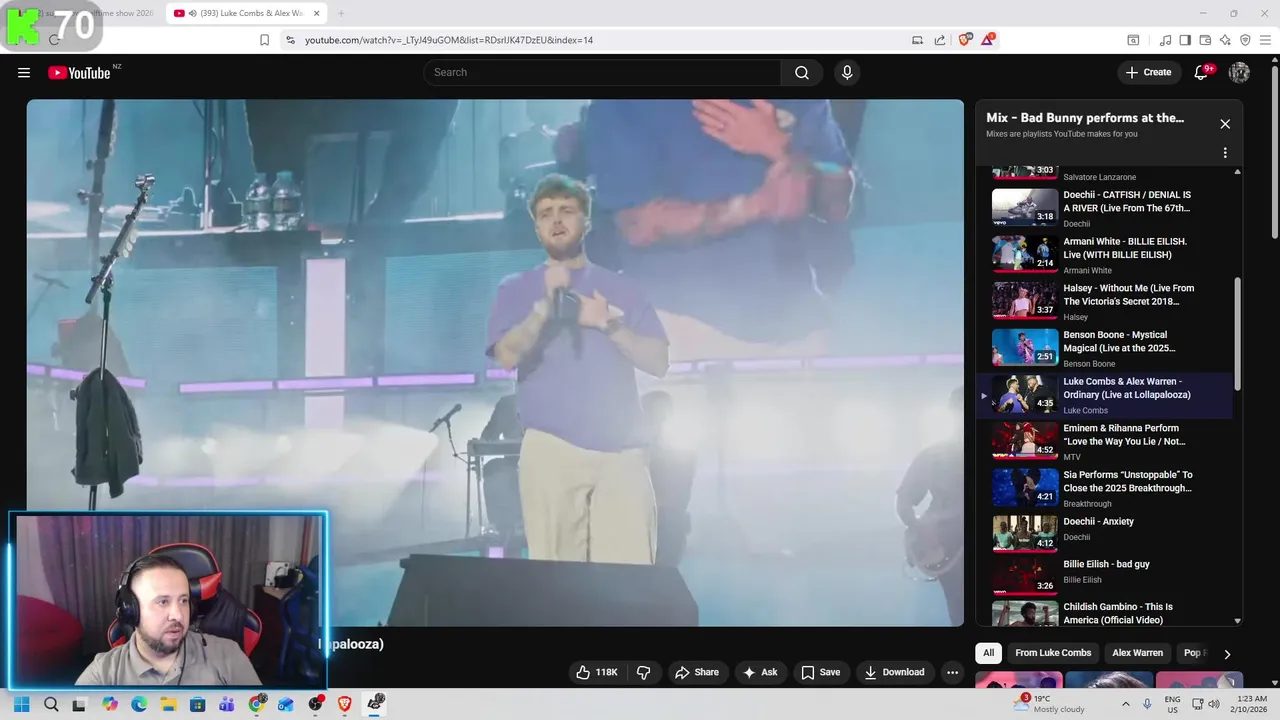Like the video with thumbs up

coord(597,672)
